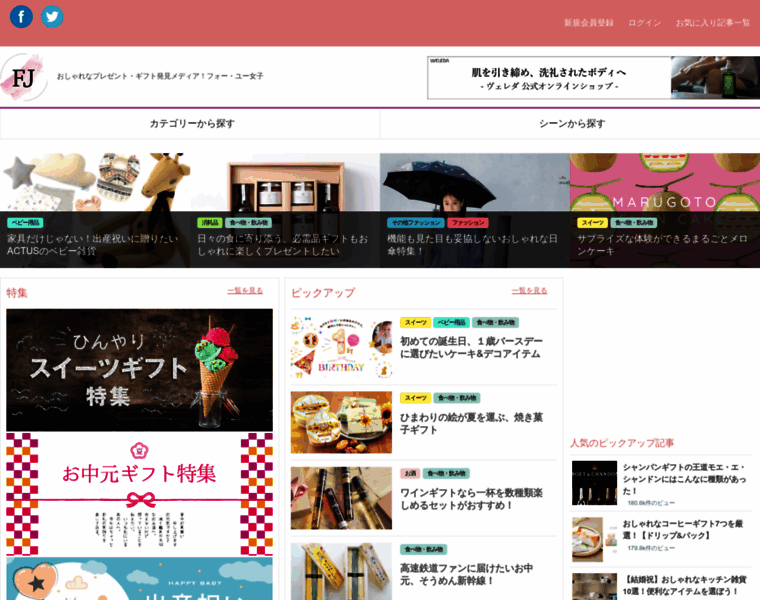Click 食べ物・飲み物 tag on seasoning slide

coord(248,222)
